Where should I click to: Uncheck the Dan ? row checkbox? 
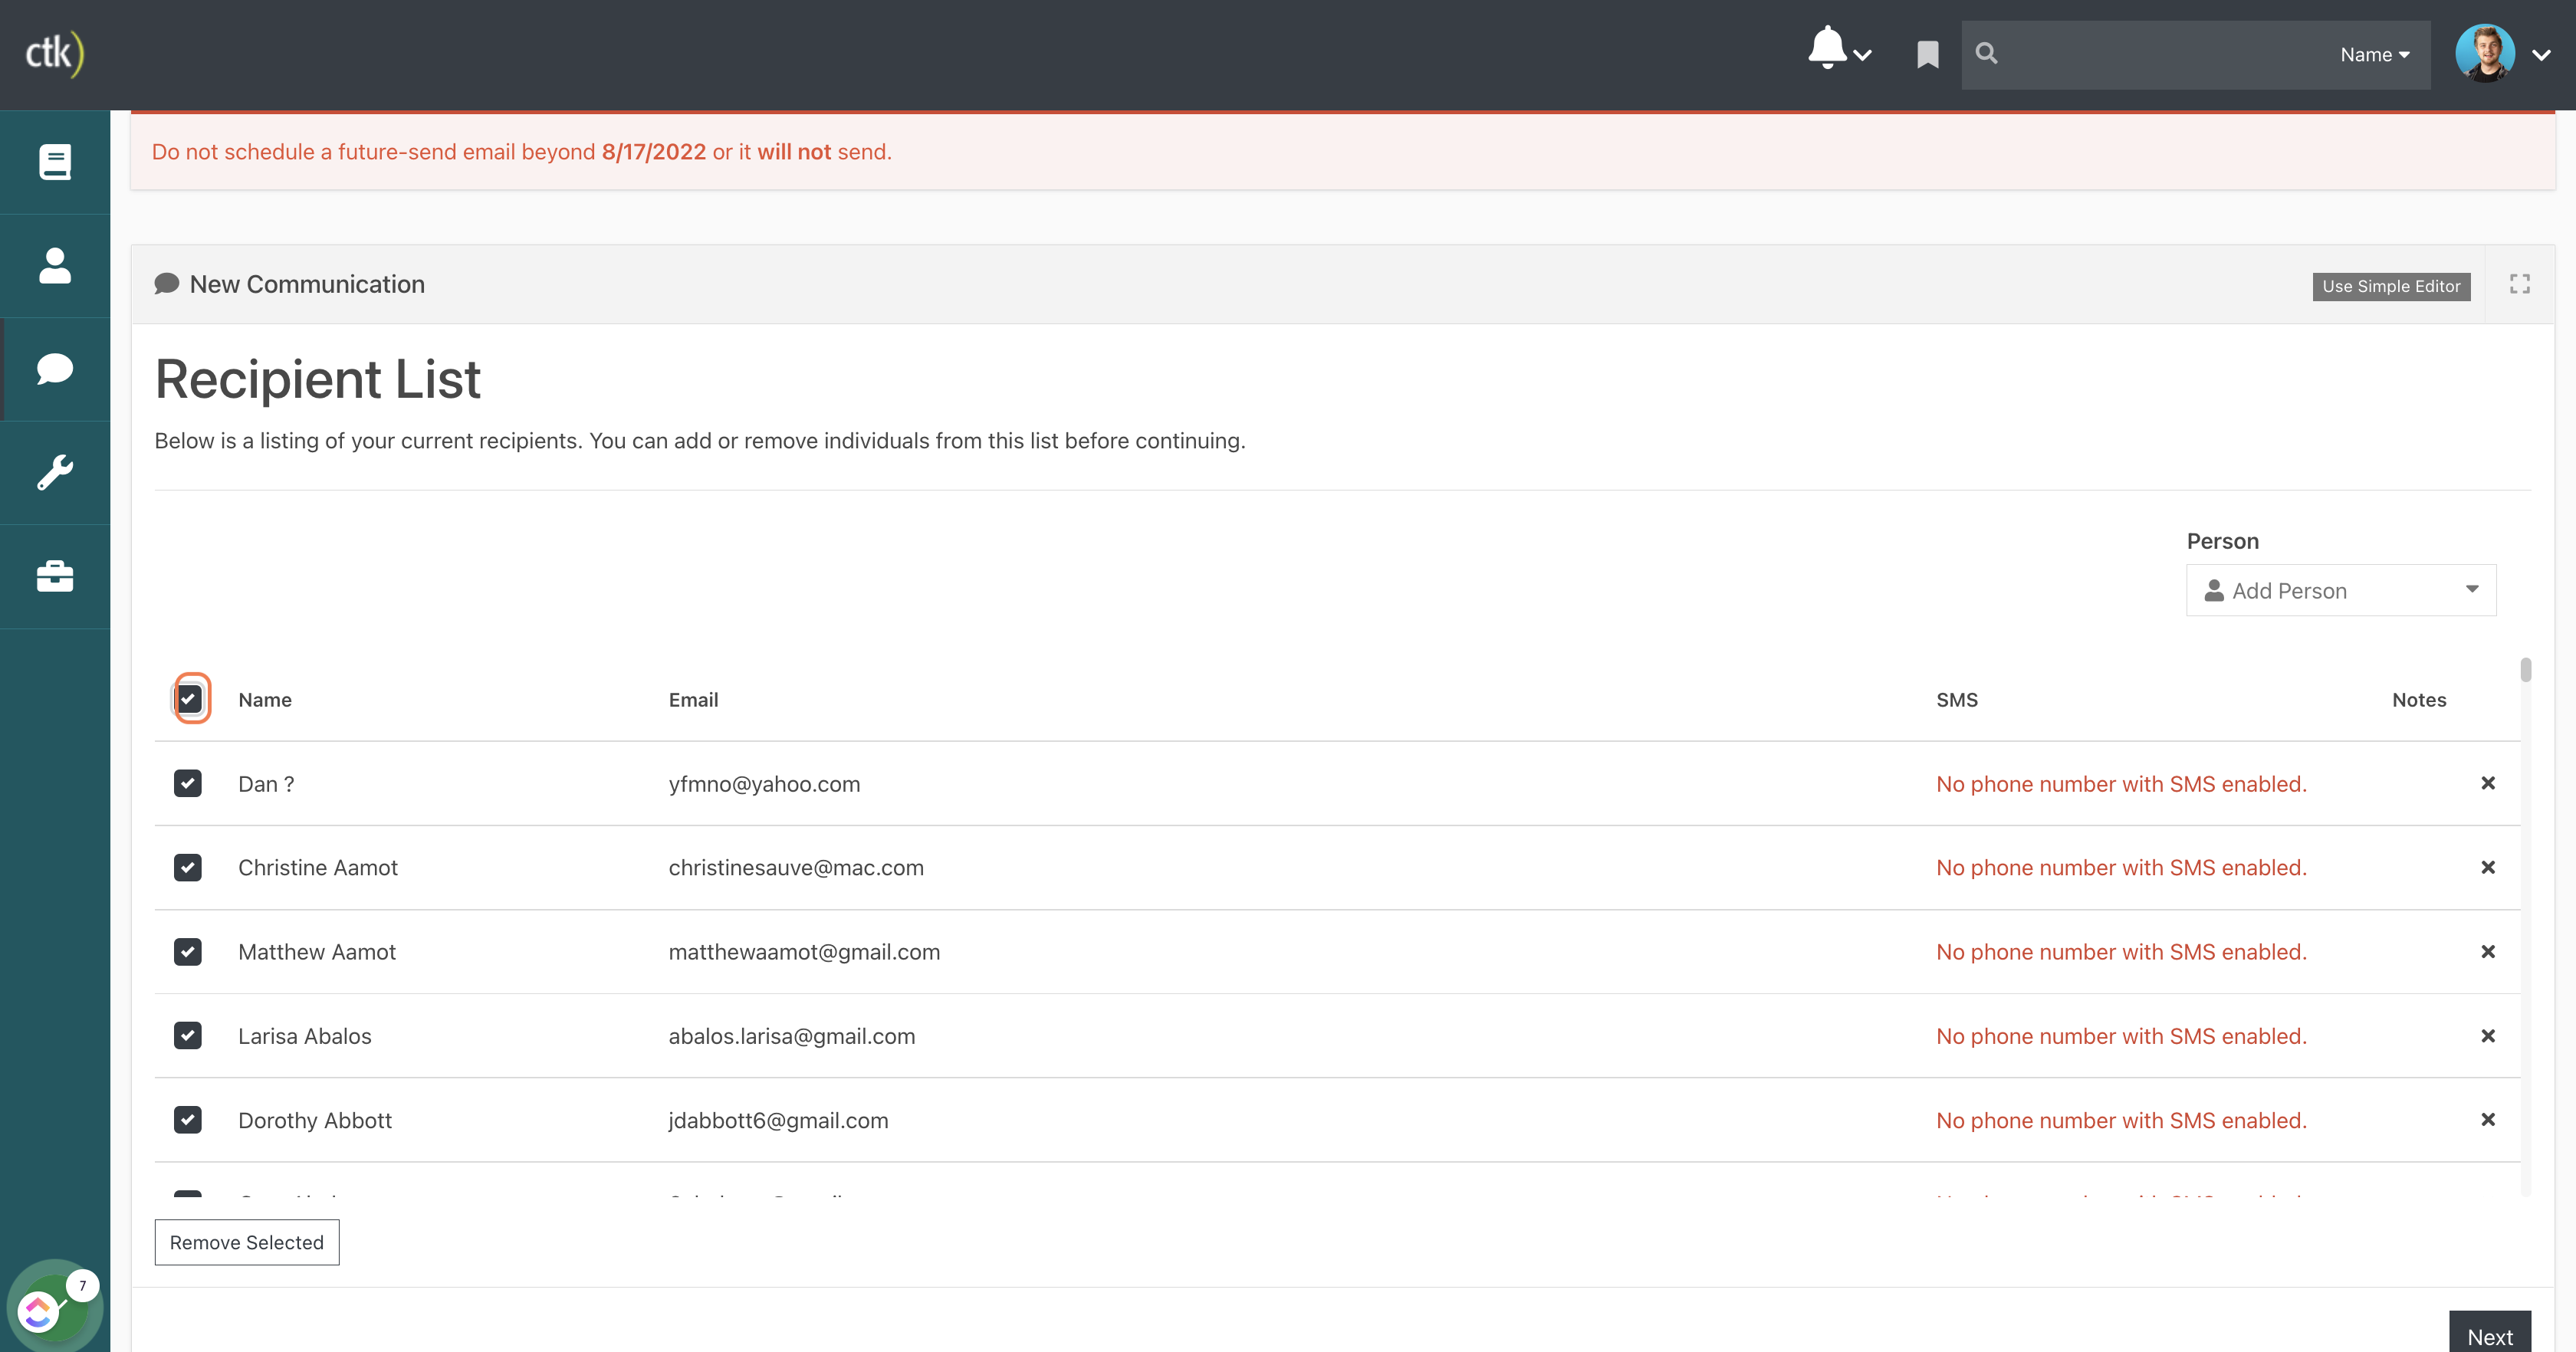click(188, 783)
